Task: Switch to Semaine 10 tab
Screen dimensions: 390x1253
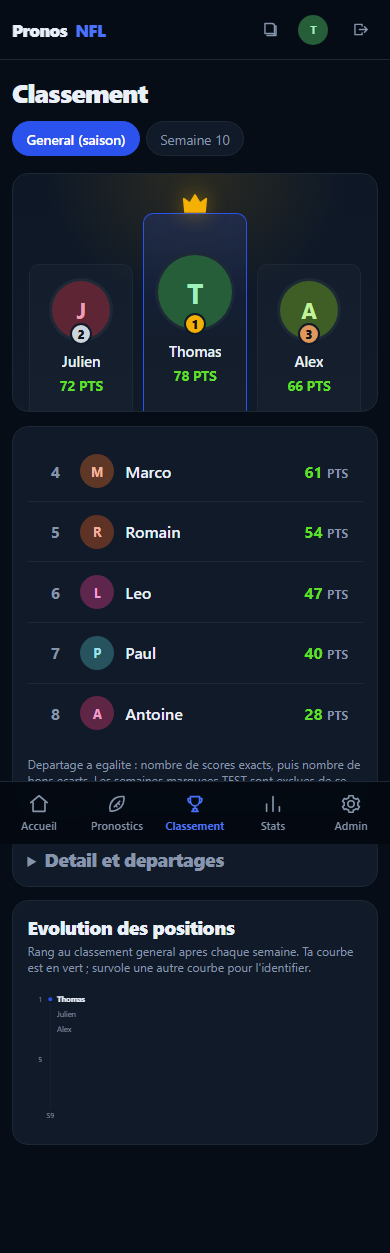Action: [x=195, y=140]
